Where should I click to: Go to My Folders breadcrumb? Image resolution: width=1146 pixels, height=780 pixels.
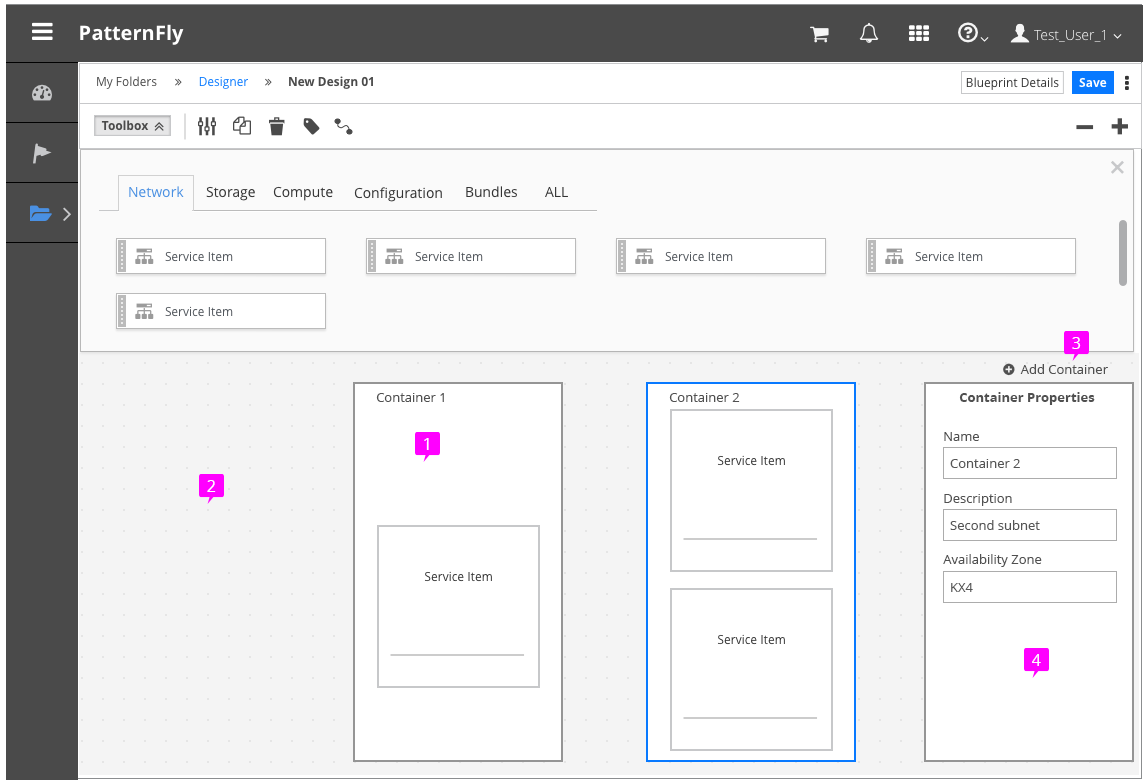(x=126, y=82)
